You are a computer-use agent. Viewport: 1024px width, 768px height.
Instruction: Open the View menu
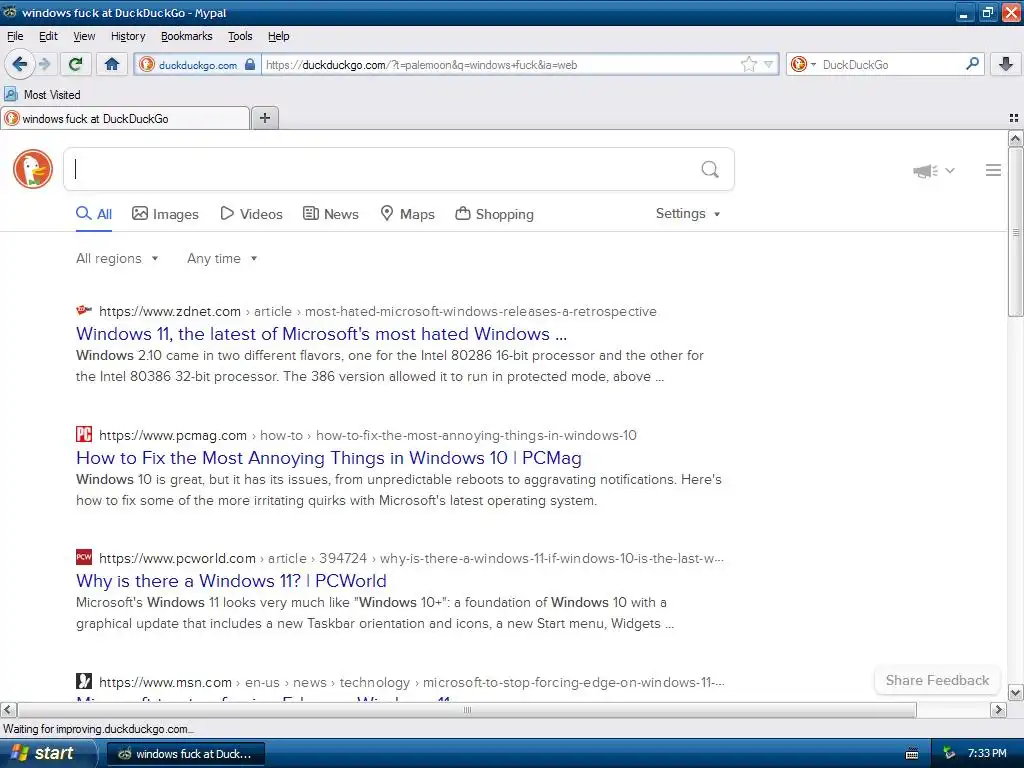coord(84,36)
